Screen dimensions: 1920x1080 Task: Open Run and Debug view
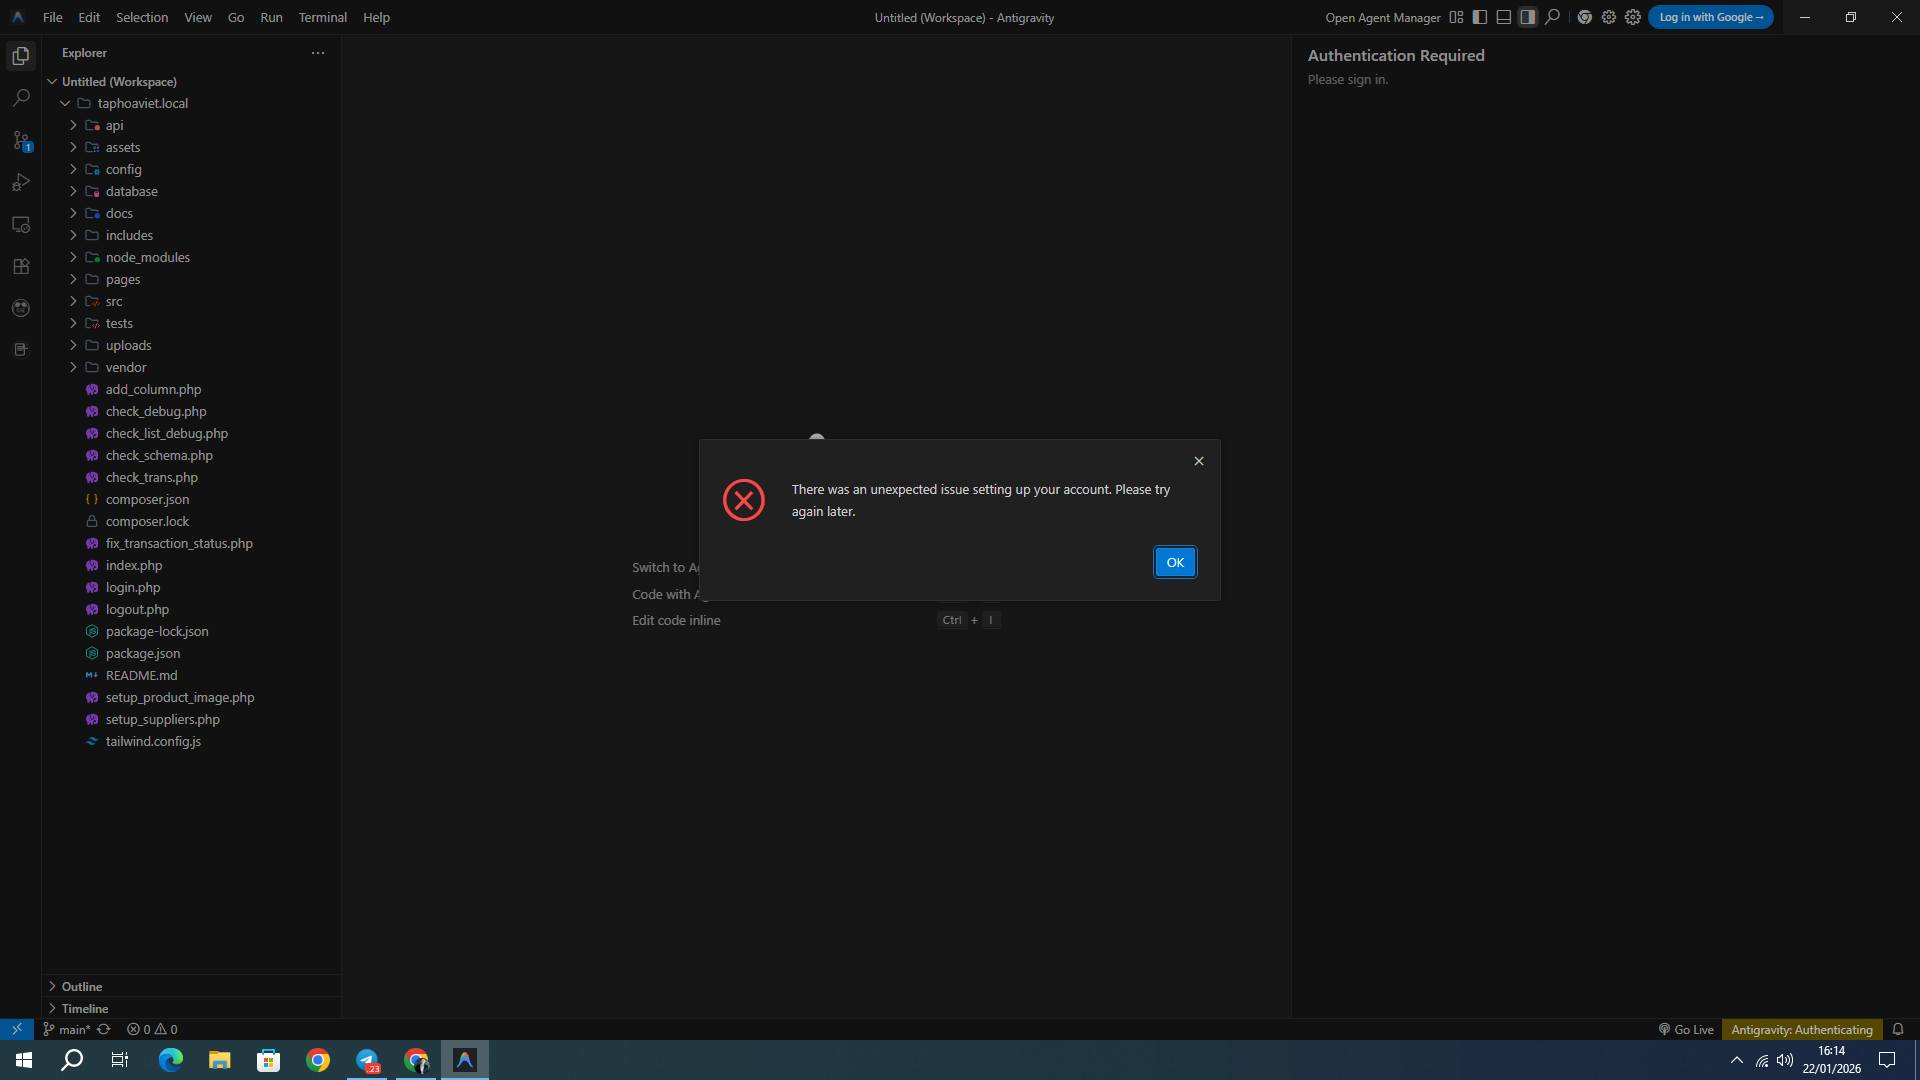click(21, 182)
